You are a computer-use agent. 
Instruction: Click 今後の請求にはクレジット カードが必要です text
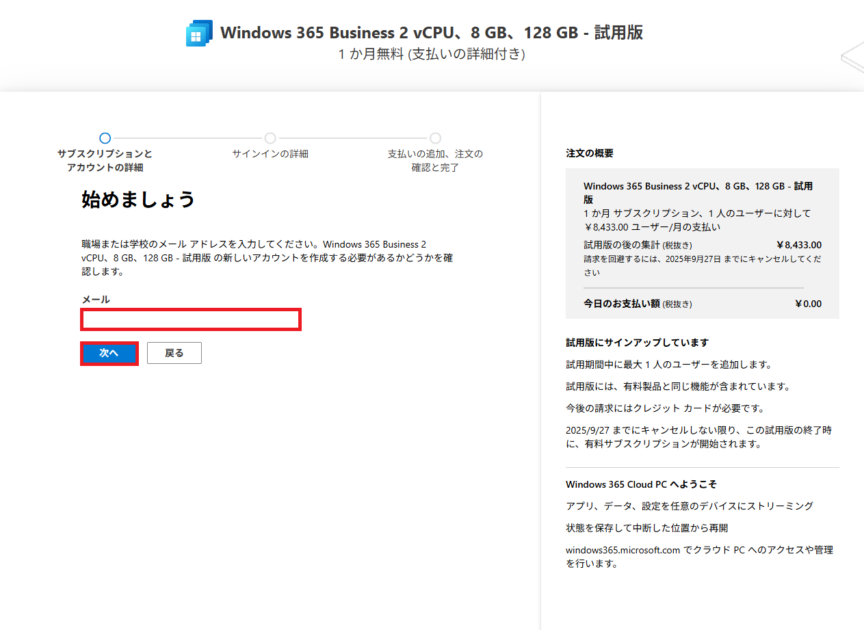click(x=665, y=408)
